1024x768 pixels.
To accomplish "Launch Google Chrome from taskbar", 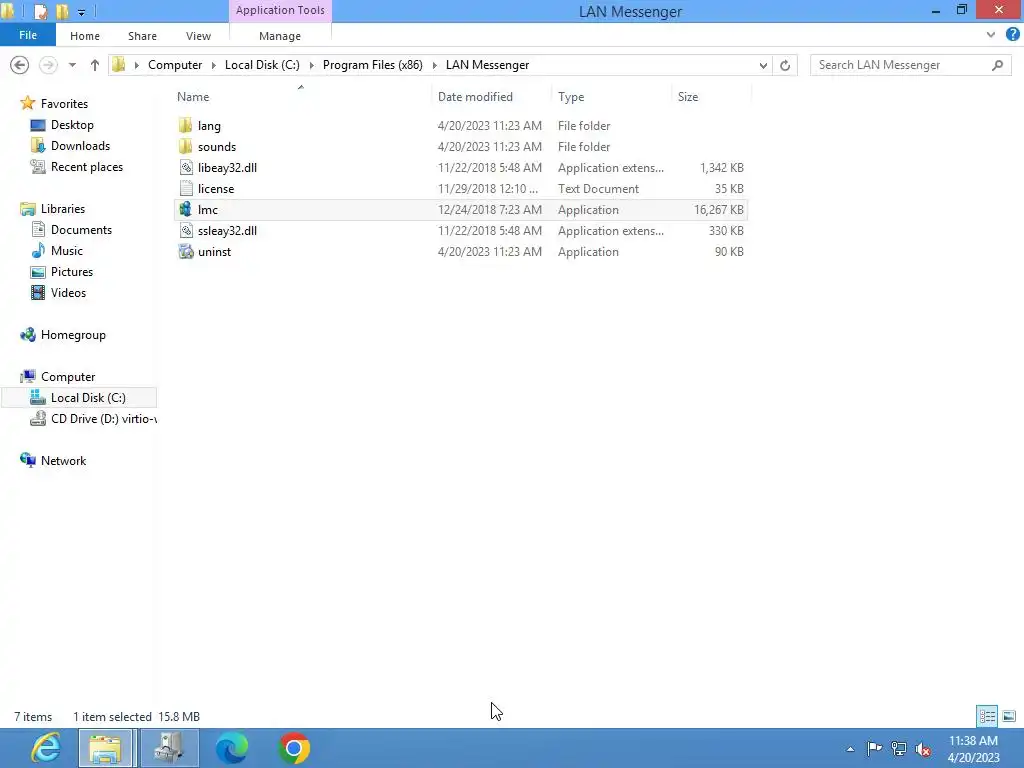I will [x=294, y=748].
